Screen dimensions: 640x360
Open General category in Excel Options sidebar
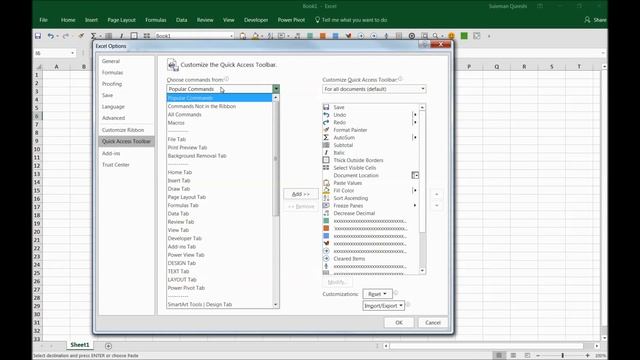(111, 61)
